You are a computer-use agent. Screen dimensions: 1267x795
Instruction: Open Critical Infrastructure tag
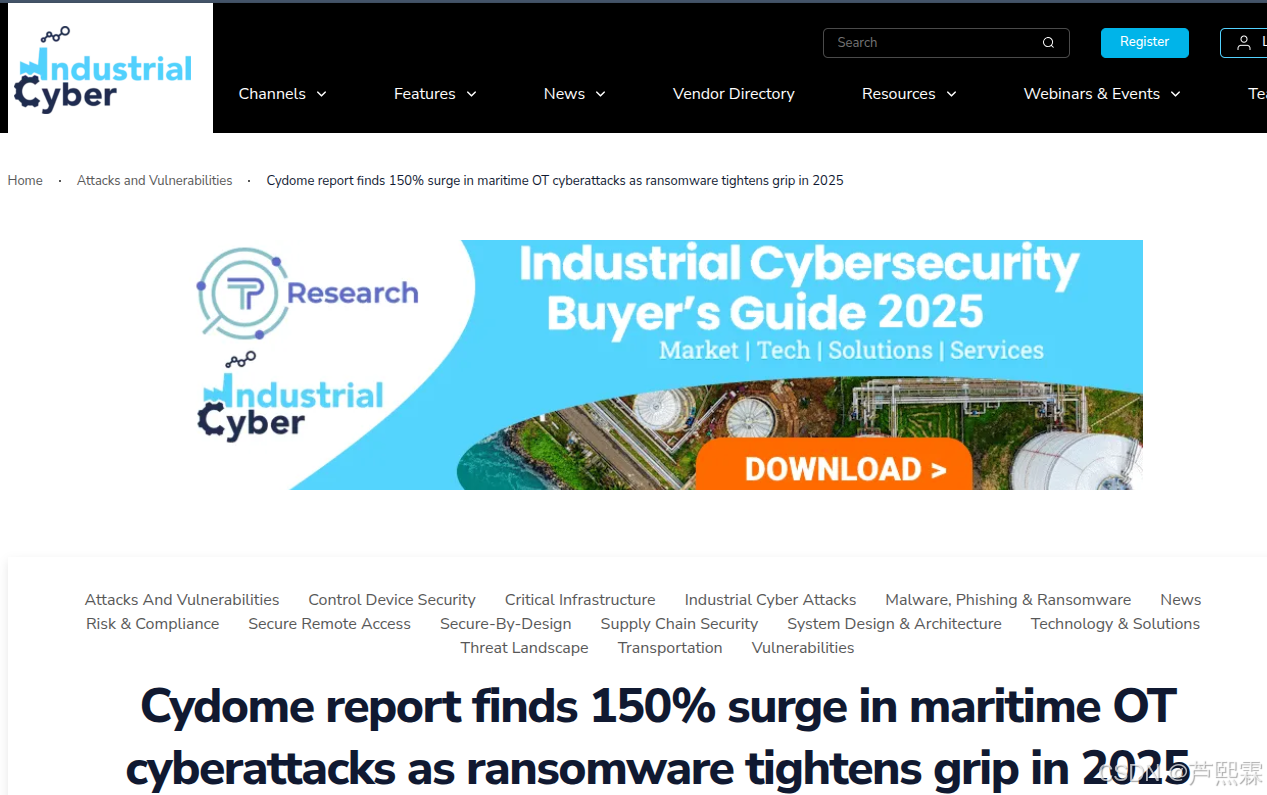pos(580,600)
